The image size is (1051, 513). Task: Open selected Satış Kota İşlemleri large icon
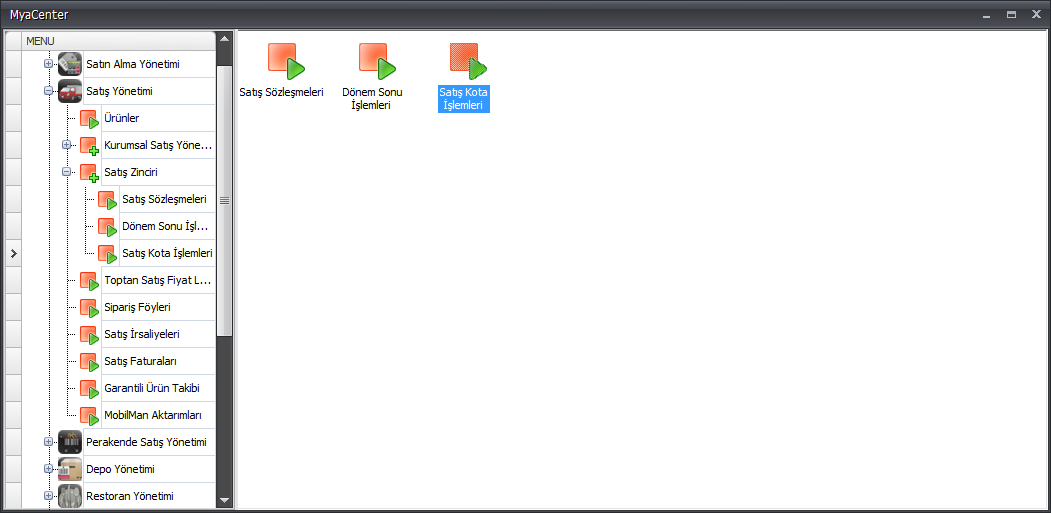tap(468, 61)
